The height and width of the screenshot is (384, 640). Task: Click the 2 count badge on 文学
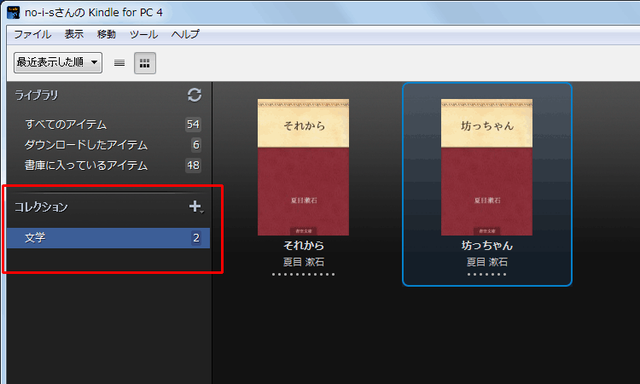tap(196, 238)
